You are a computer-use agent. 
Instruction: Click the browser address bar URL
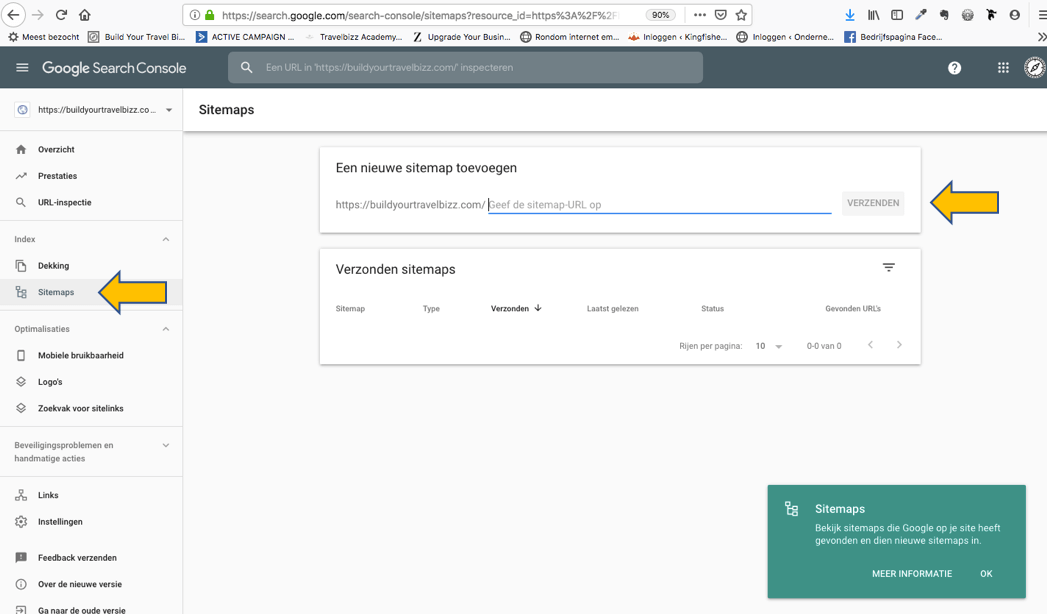pos(421,15)
